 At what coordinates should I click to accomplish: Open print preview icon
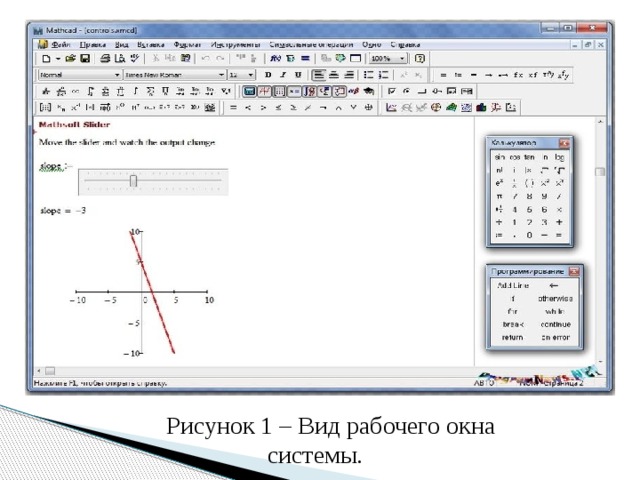[x=120, y=58]
